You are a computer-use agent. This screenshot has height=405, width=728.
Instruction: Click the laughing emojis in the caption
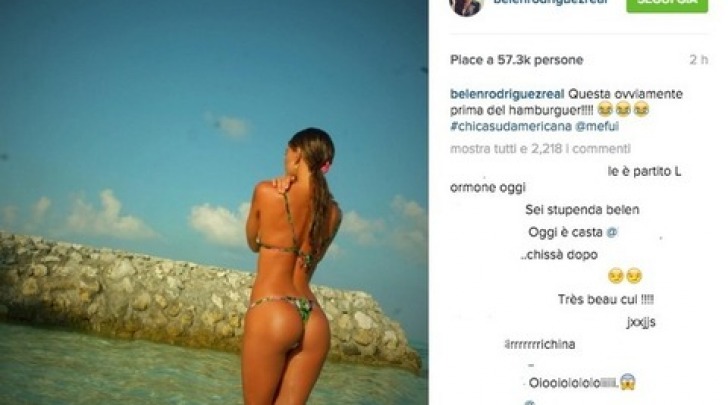coord(623,110)
